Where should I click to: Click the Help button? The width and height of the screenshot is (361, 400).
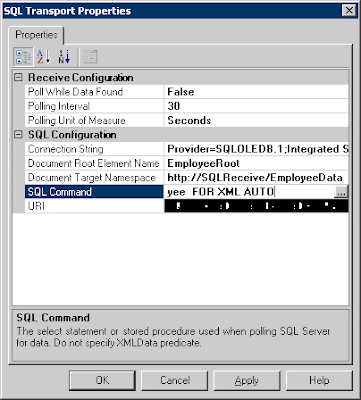point(319,380)
